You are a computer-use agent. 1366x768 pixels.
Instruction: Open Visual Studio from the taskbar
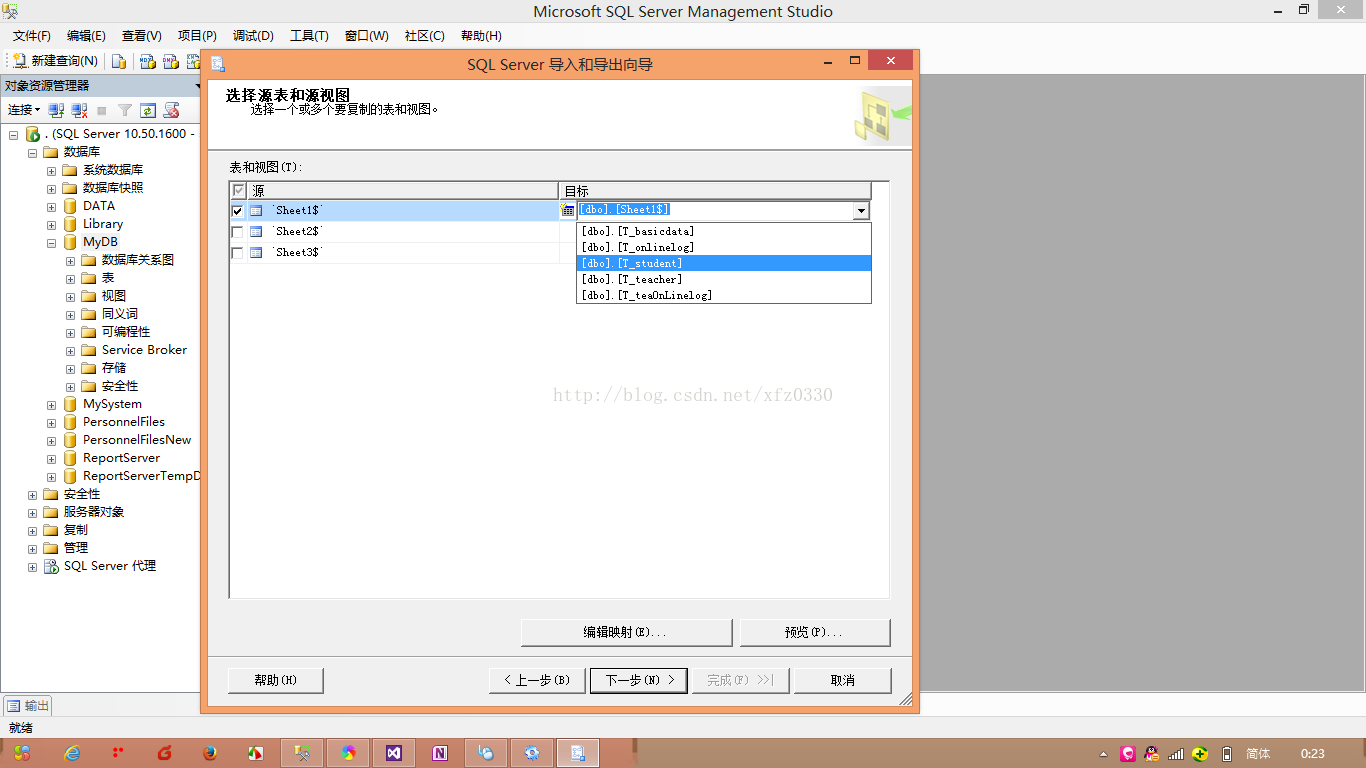click(394, 753)
